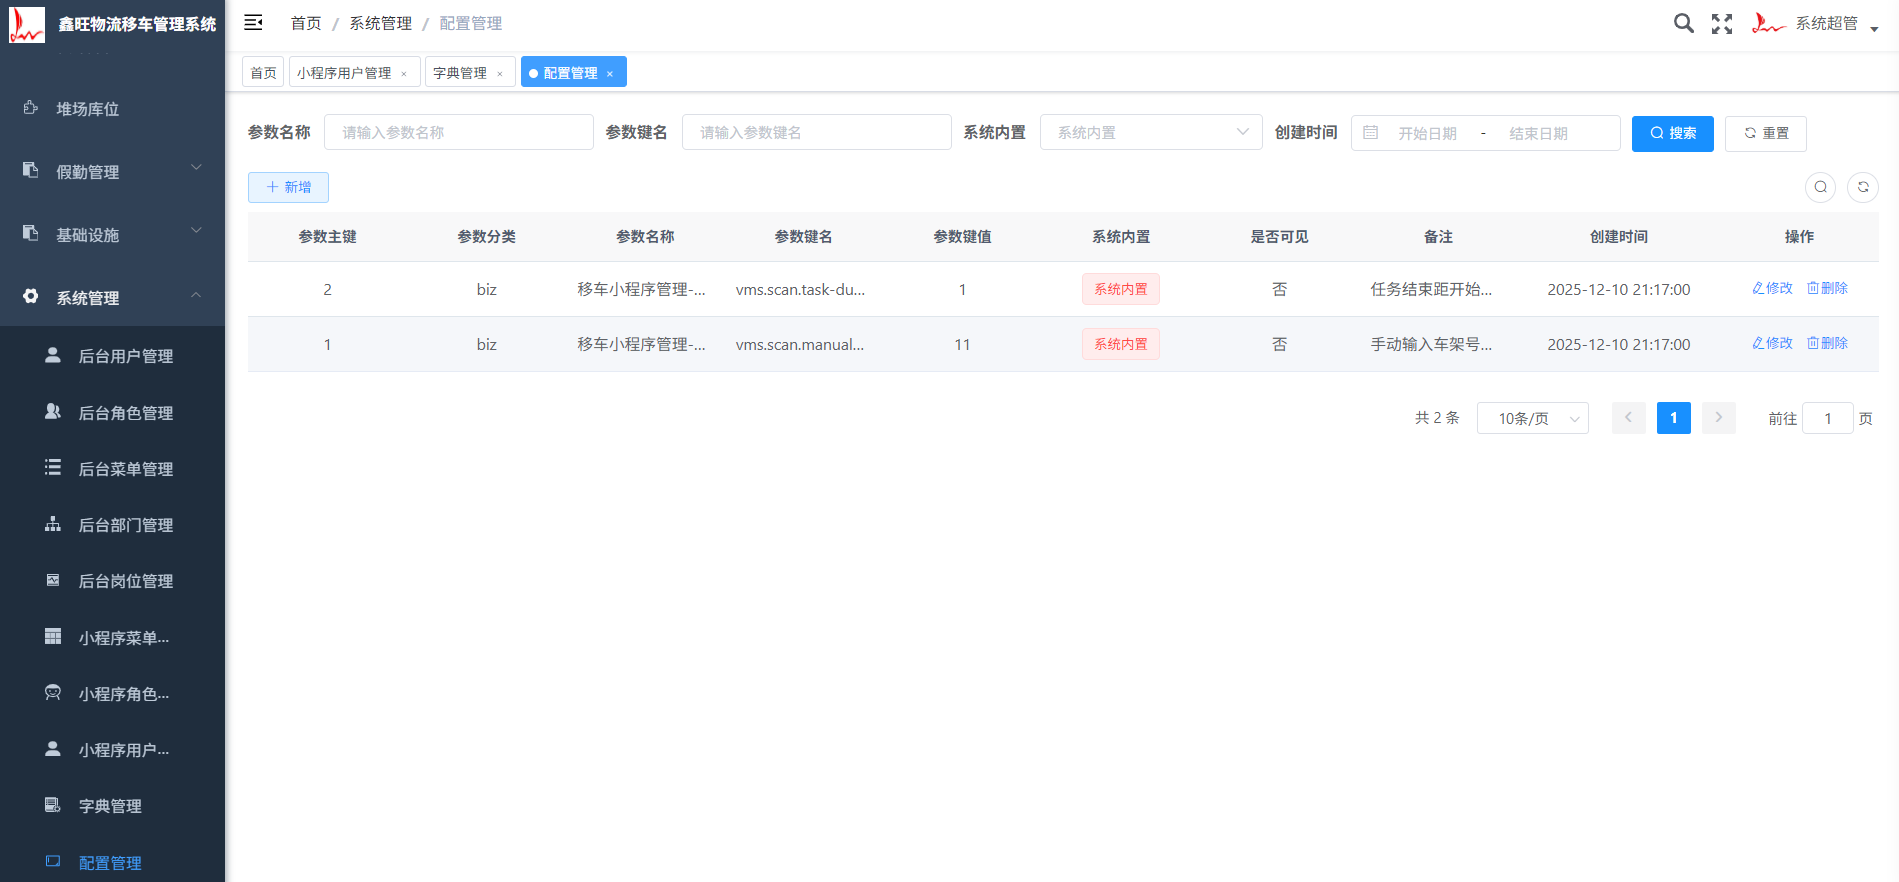The height and width of the screenshot is (882, 1899).
Task: Click the 重置 reset button
Action: pyautogui.click(x=1766, y=133)
